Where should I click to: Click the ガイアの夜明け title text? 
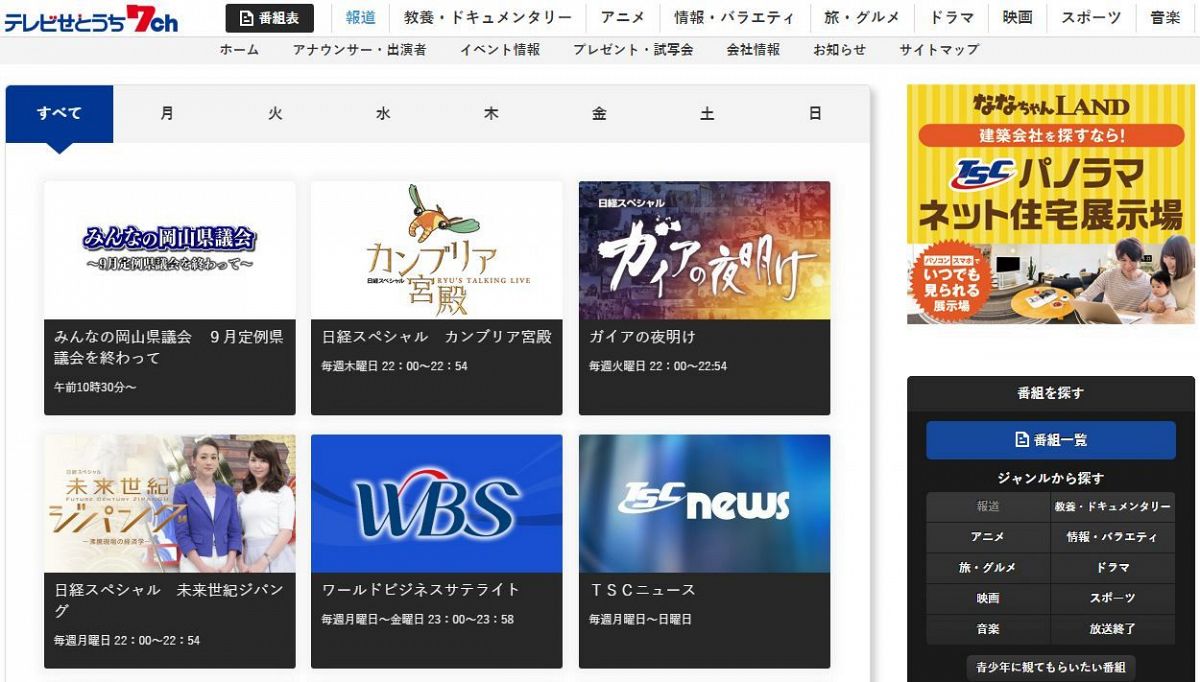point(642,337)
